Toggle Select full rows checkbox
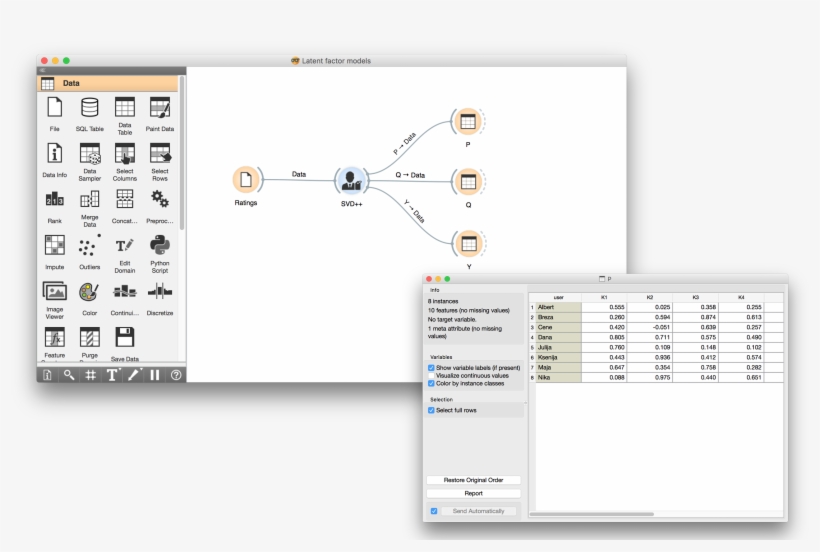The image size is (820, 552). (431, 410)
